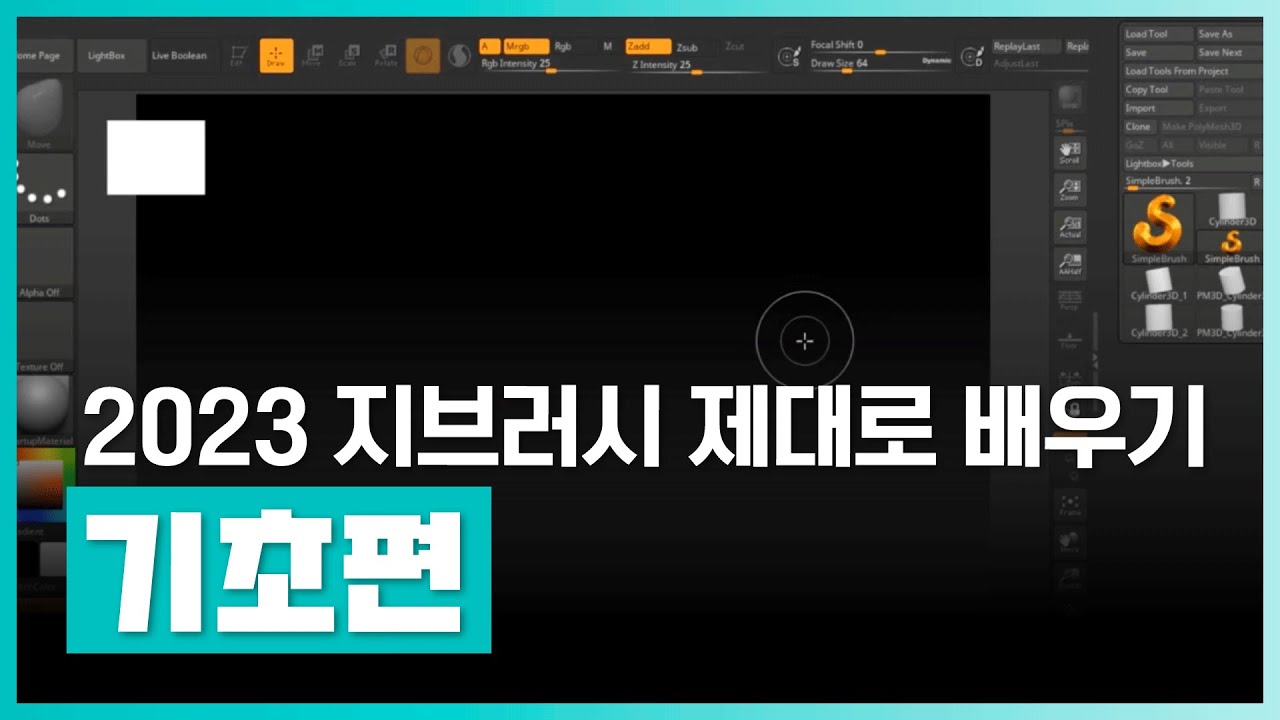Click the Save Next button
The width and height of the screenshot is (1280, 720).
pos(1229,52)
